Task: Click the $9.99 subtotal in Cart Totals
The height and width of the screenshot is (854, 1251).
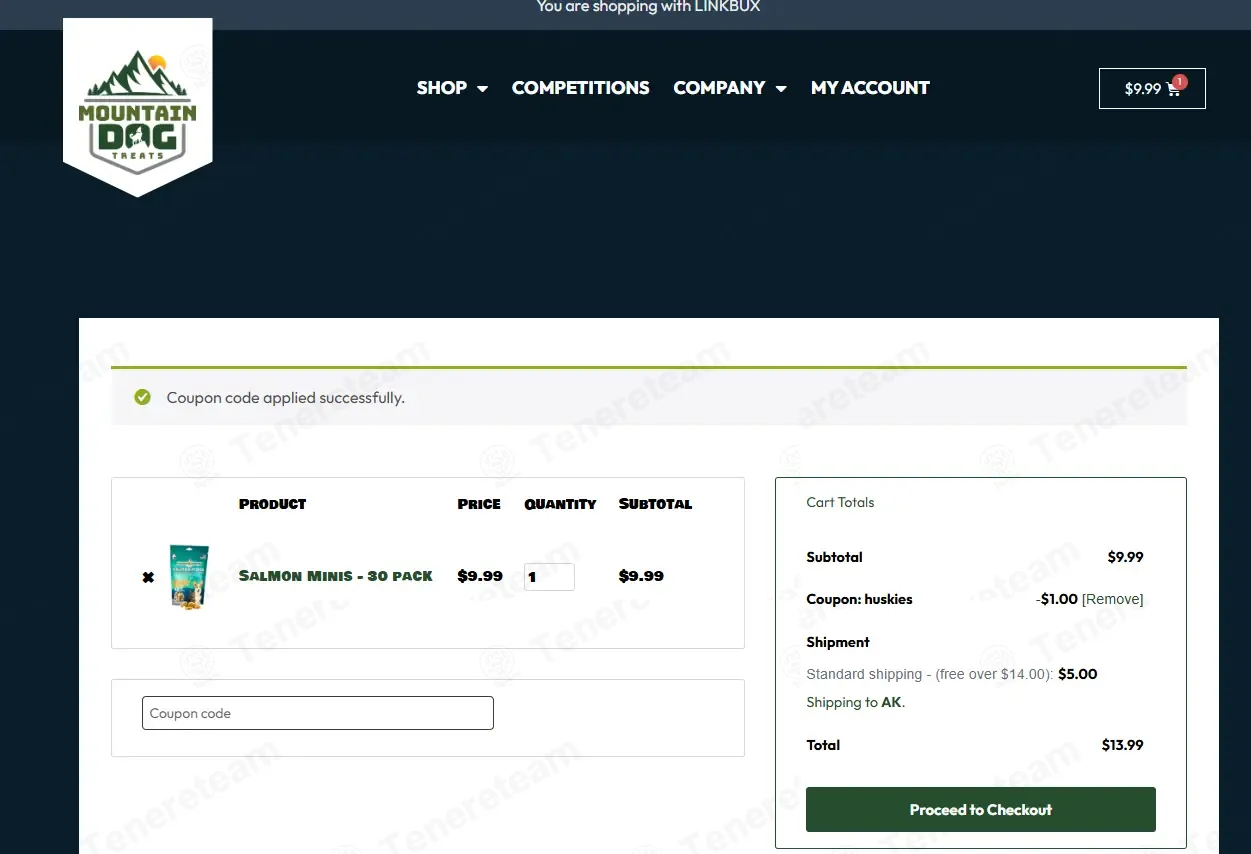Action: (x=1126, y=557)
